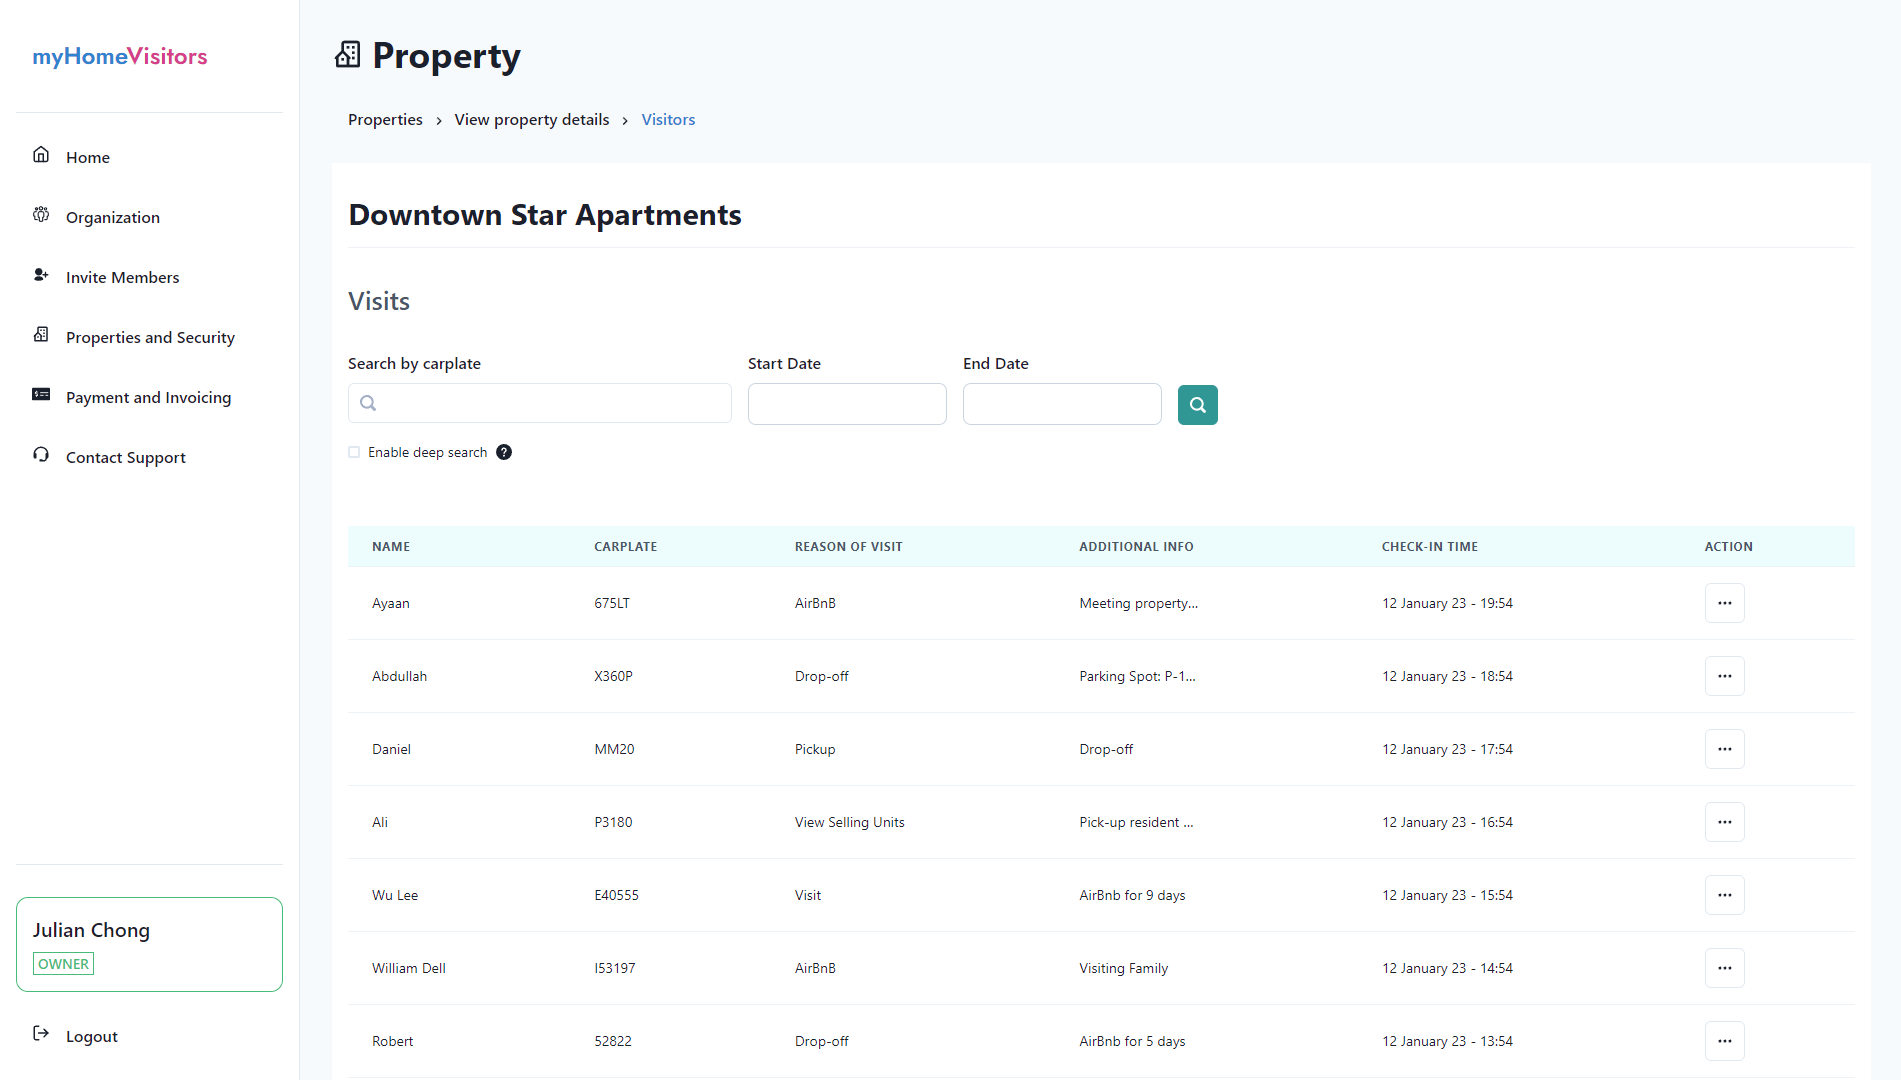Select the Visitors breadcrumb tab

point(668,119)
